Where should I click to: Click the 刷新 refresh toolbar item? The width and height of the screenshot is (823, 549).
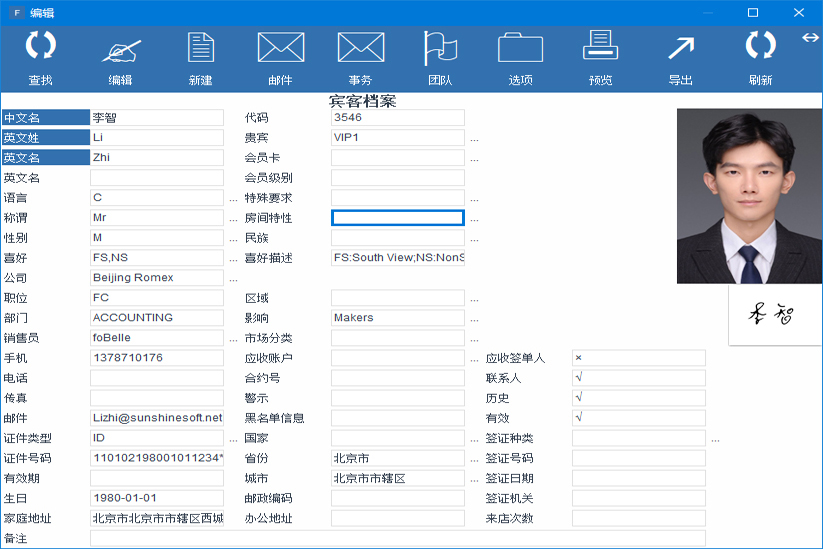tap(760, 58)
